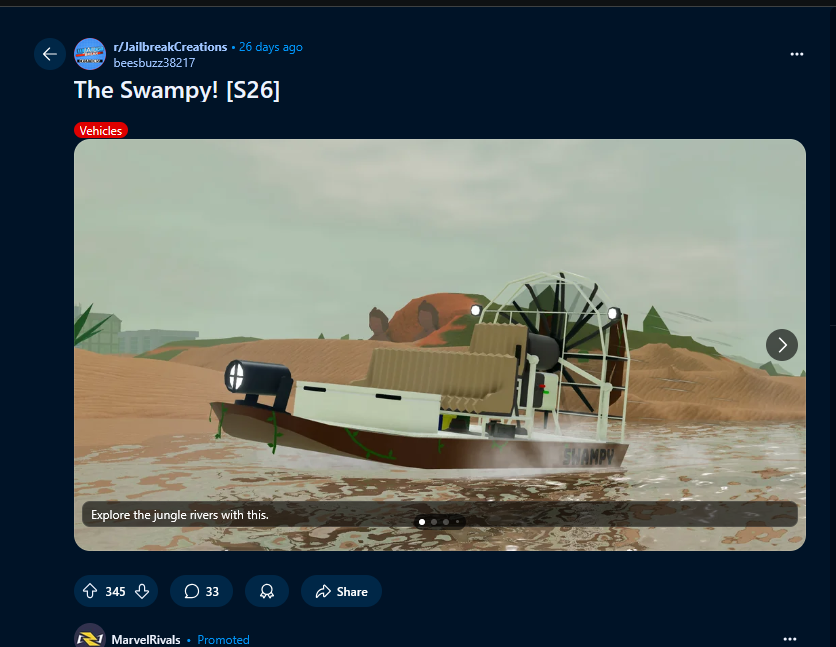Open the post's three-dot options menu
This screenshot has height=647, width=836.
click(797, 54)
